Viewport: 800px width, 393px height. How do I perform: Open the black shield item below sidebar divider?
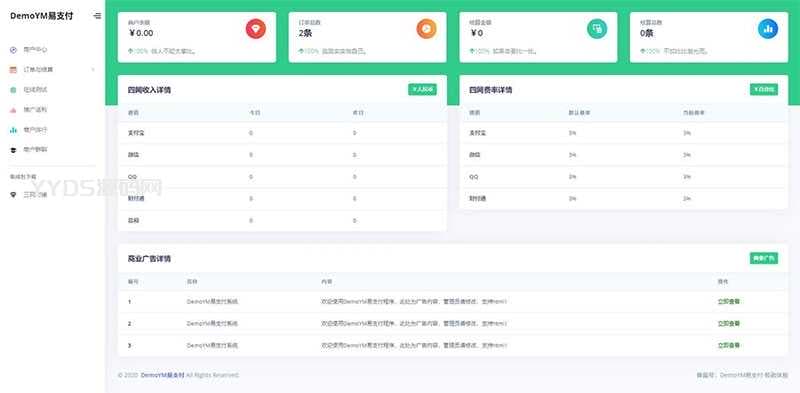coord(29,194)
